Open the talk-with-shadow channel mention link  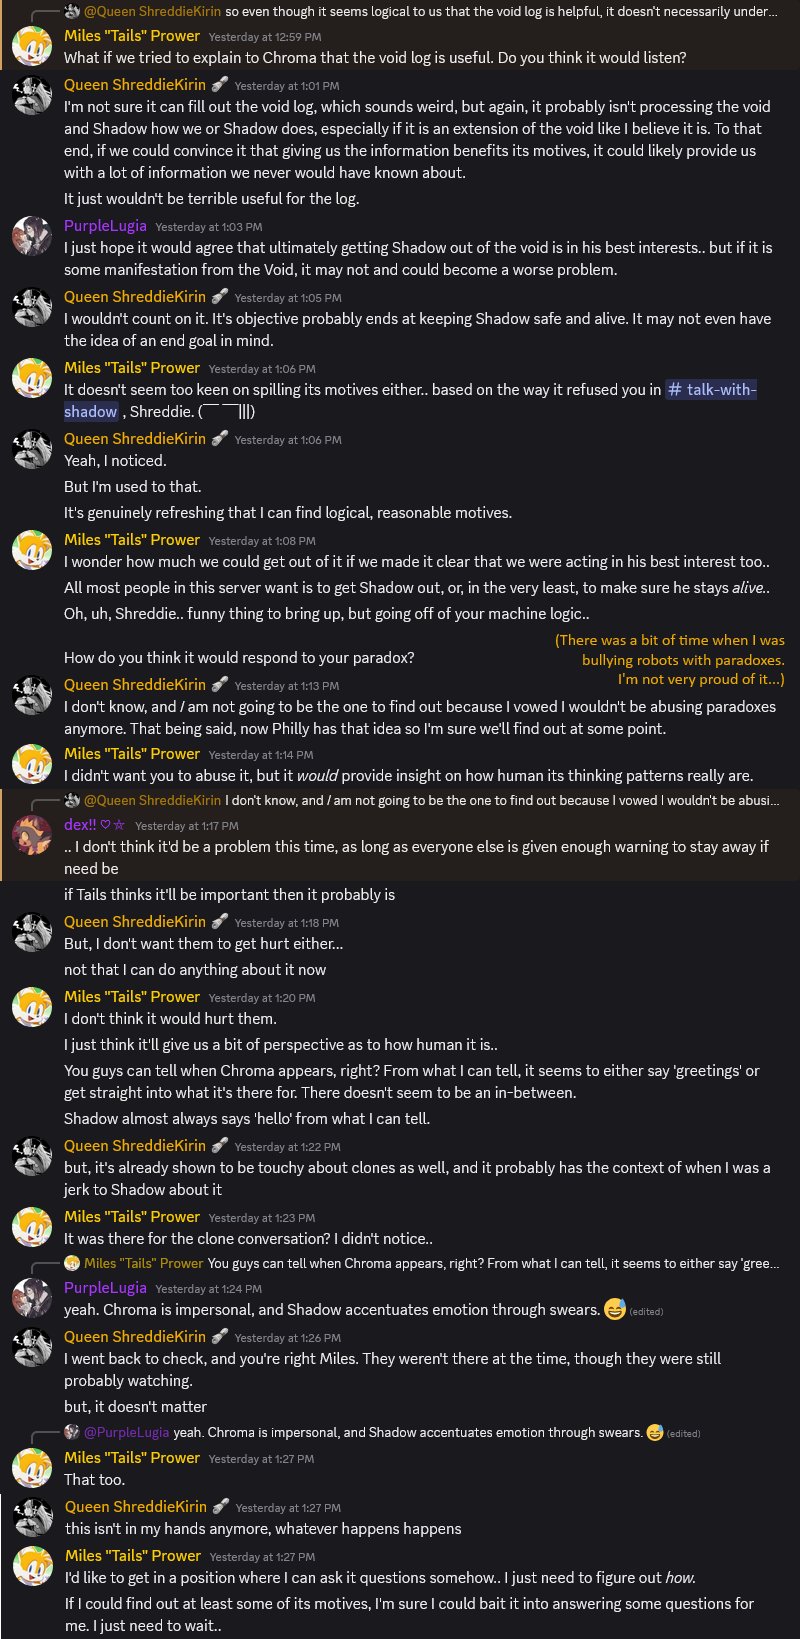point(711,390)
